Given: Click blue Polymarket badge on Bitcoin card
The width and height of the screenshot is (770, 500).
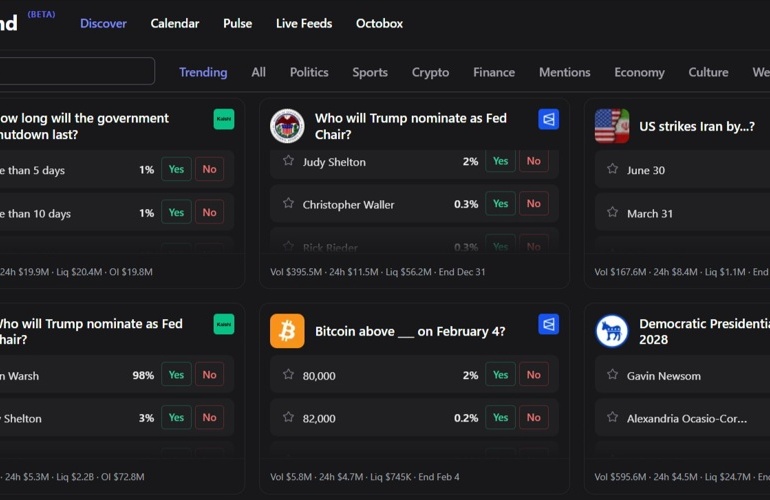Looking at the screenshot, I should point(548,324).
